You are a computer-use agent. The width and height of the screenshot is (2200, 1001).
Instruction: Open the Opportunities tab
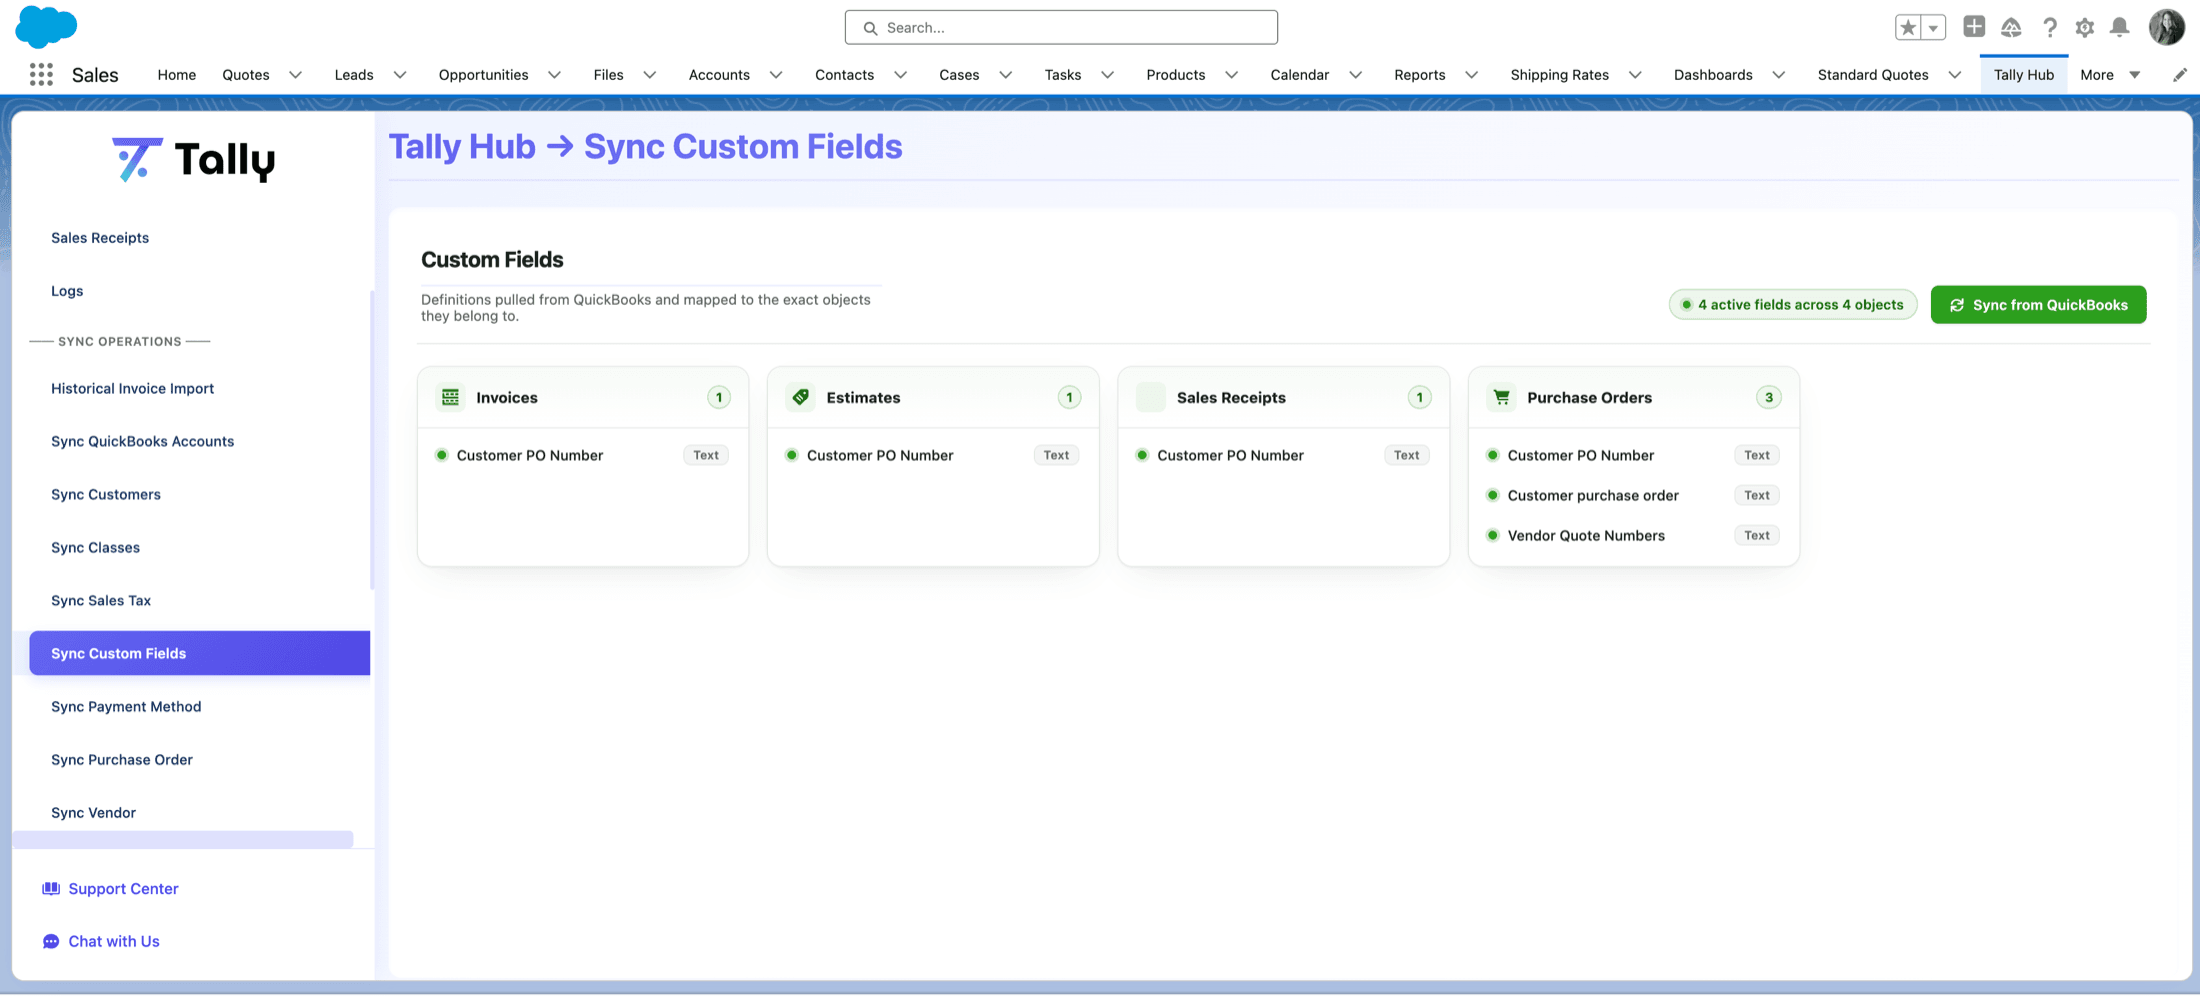[x=483, y=75]
